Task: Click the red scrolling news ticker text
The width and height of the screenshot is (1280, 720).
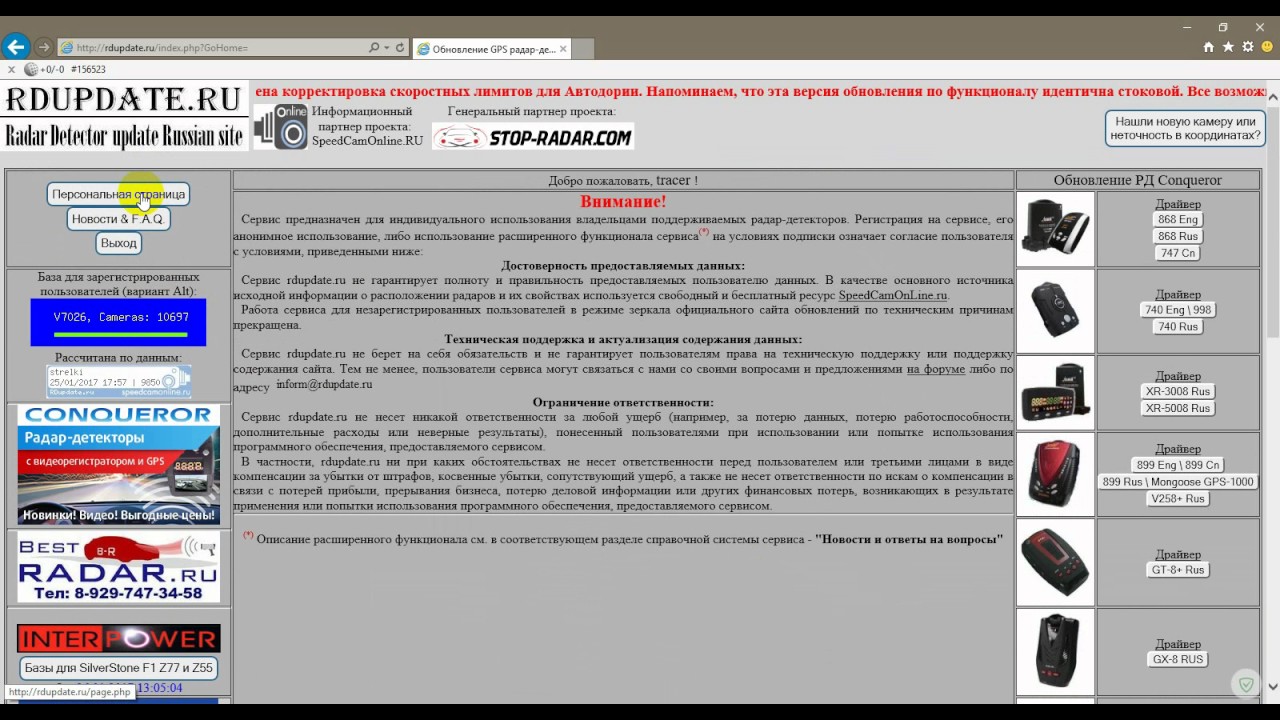Action: tap(760, 92)
